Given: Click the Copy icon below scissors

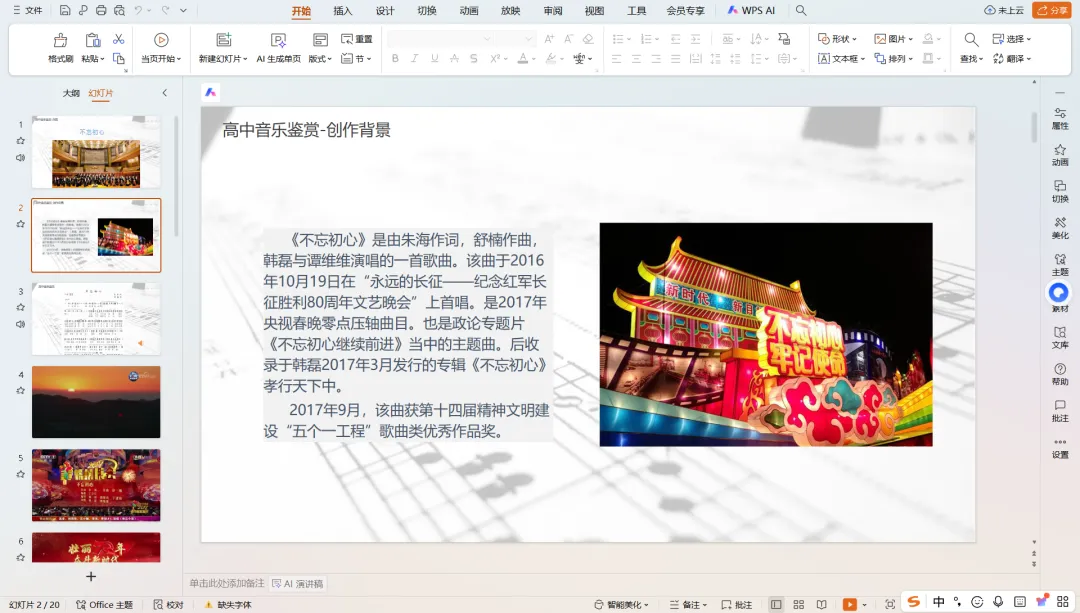Looking at the screenshot, I should tap(118, 59).
